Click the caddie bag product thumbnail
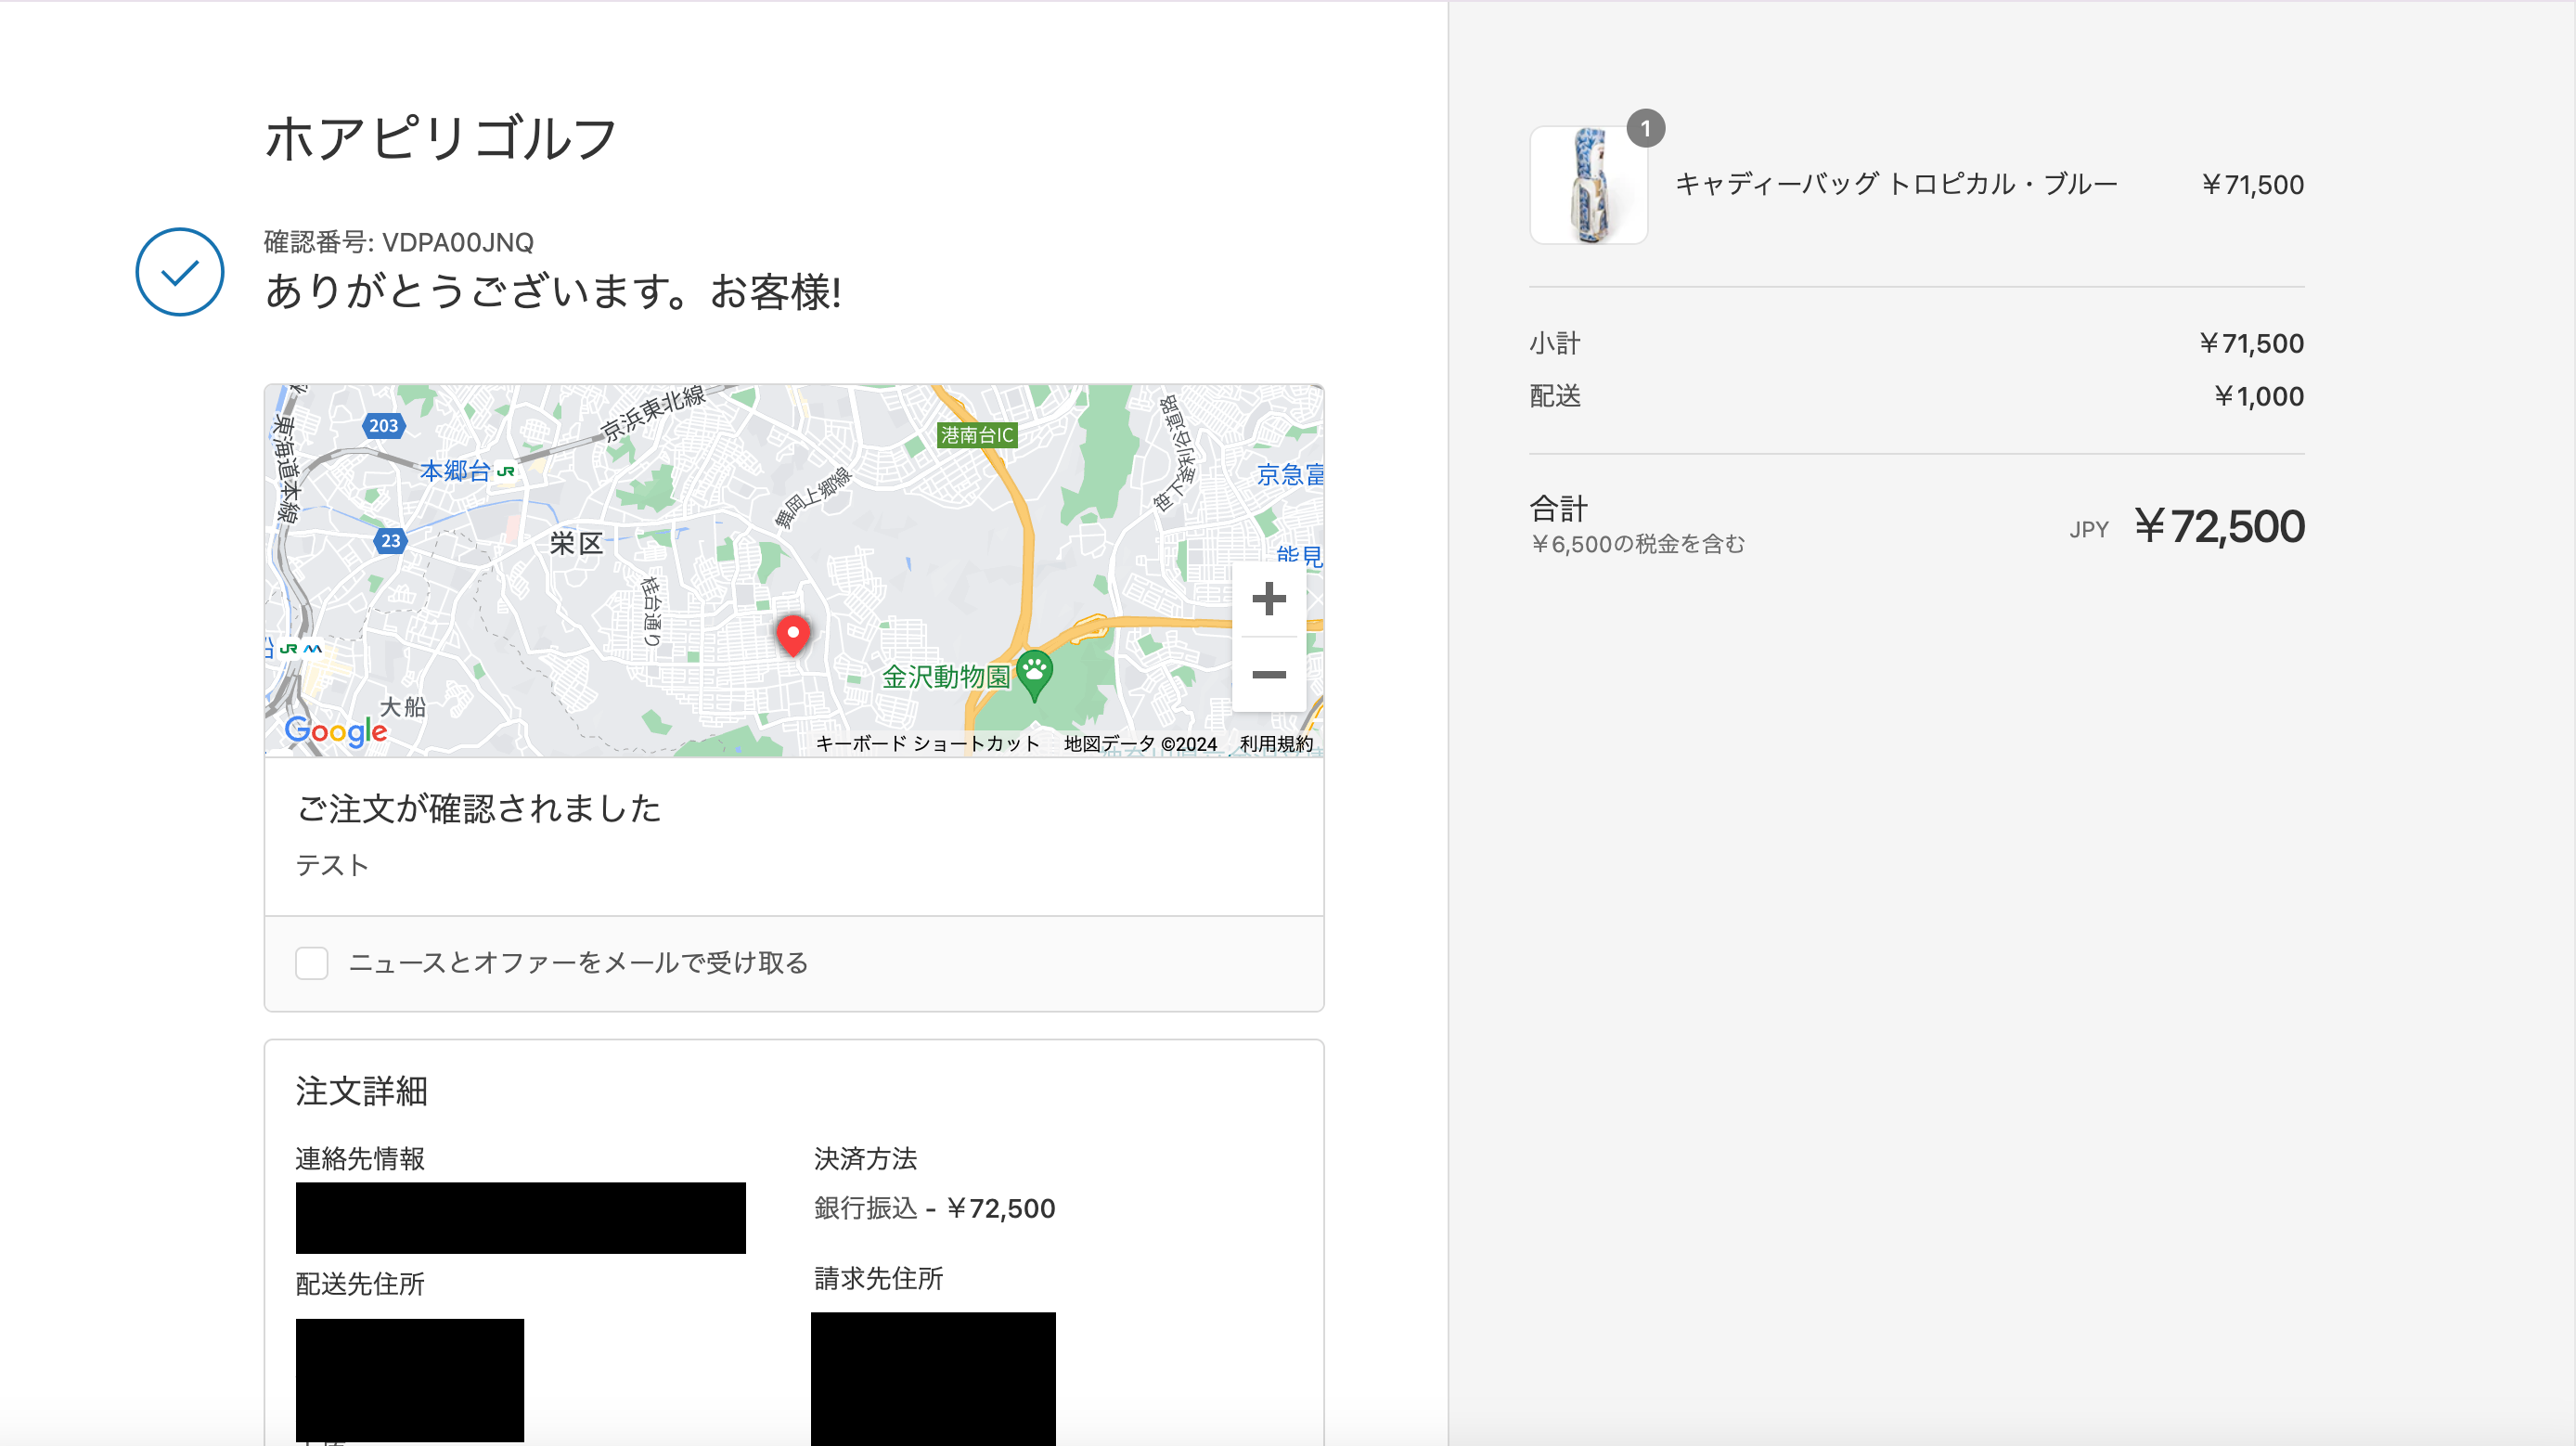 (x=1588, y=185)
